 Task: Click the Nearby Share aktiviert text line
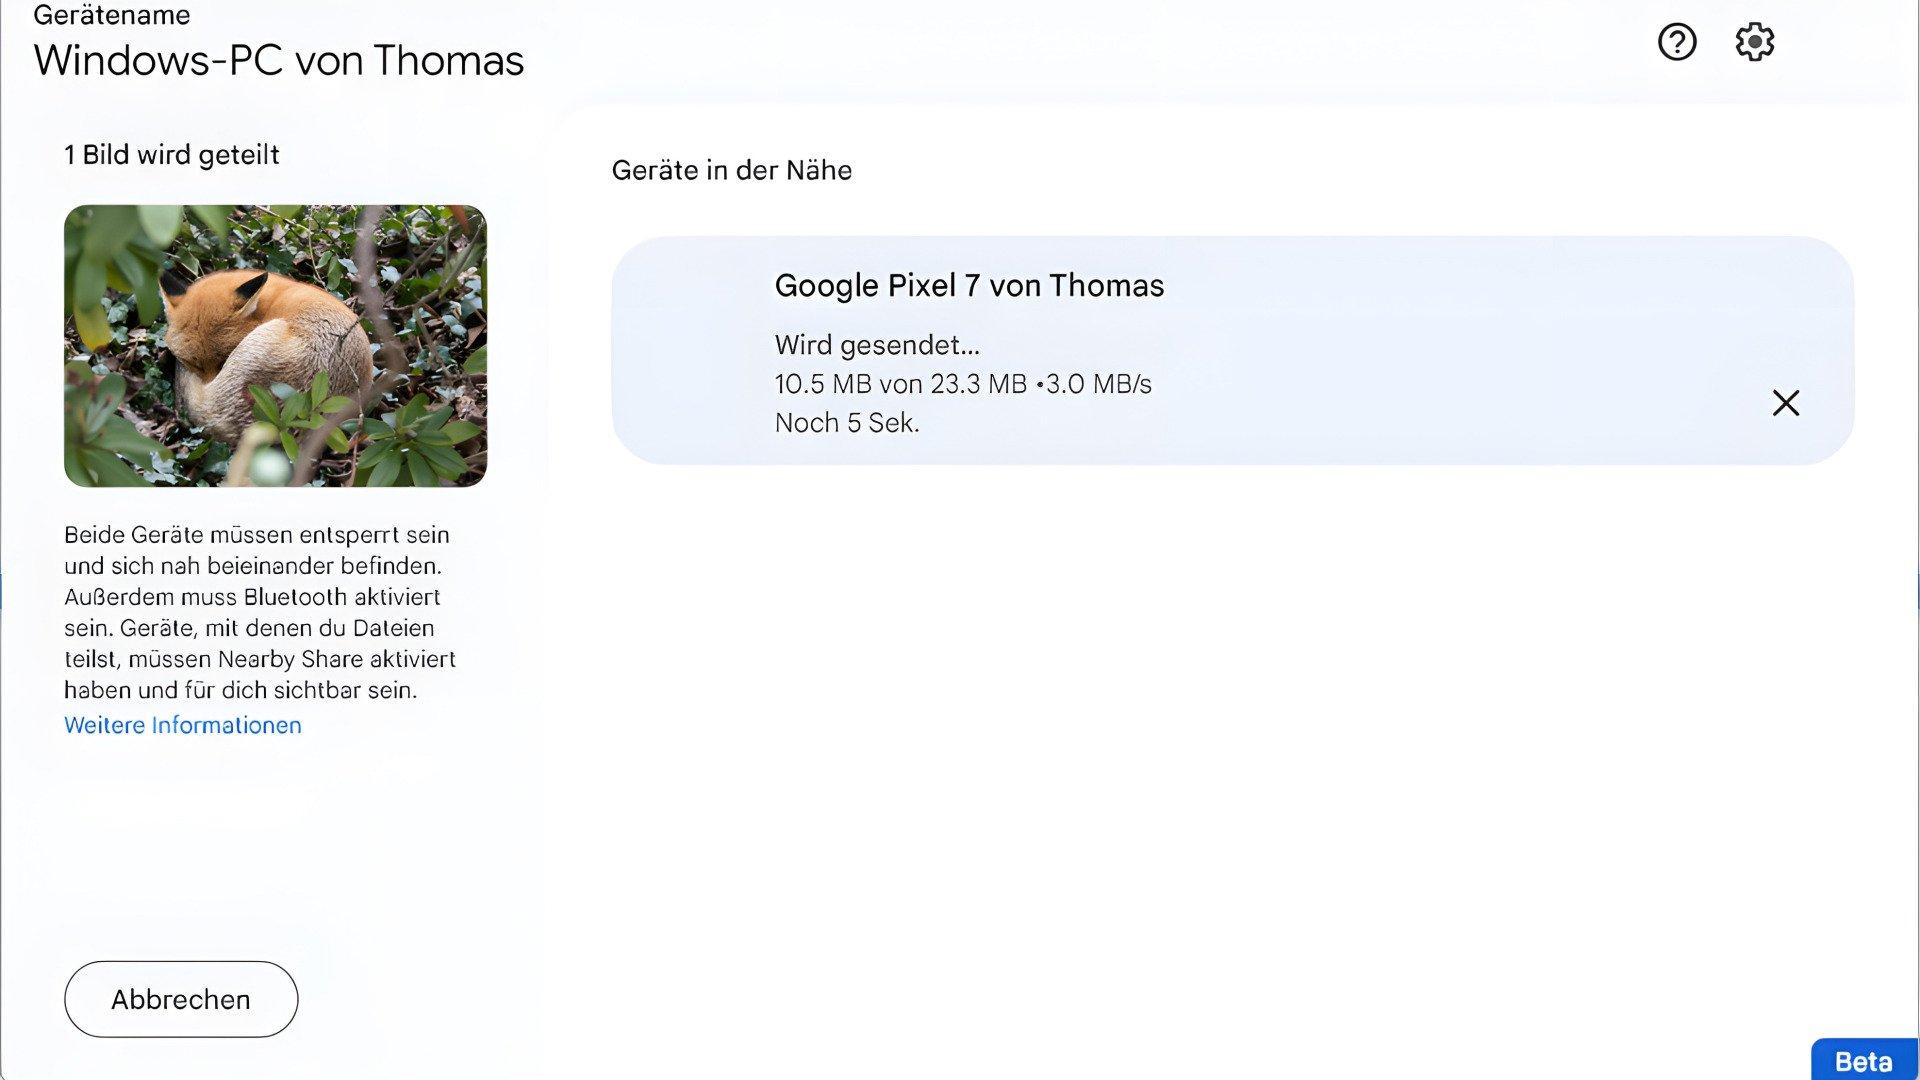(x=260, y=659)
